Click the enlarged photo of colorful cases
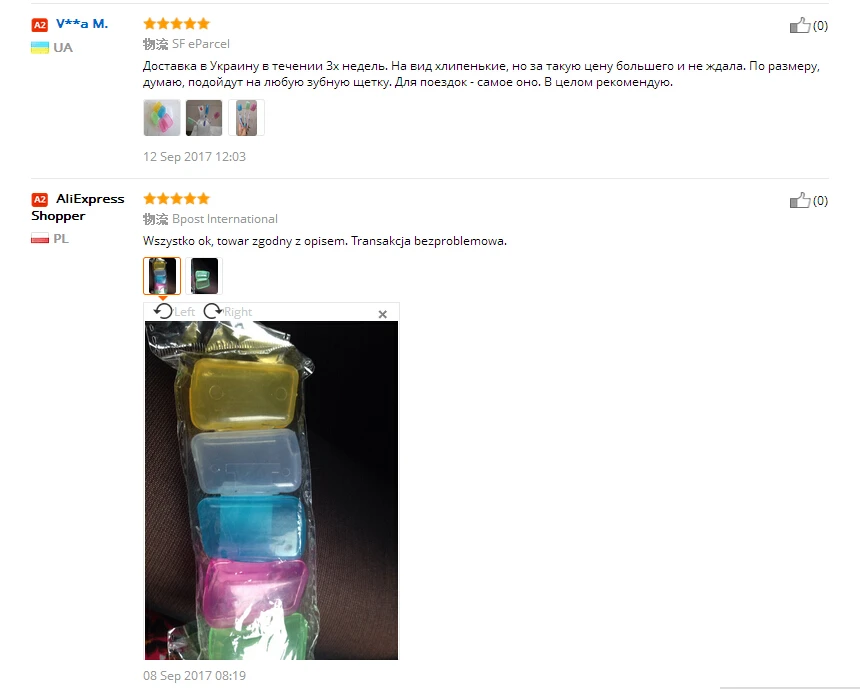860x689 pixels. pyautogui.click(x=271, y=490)
